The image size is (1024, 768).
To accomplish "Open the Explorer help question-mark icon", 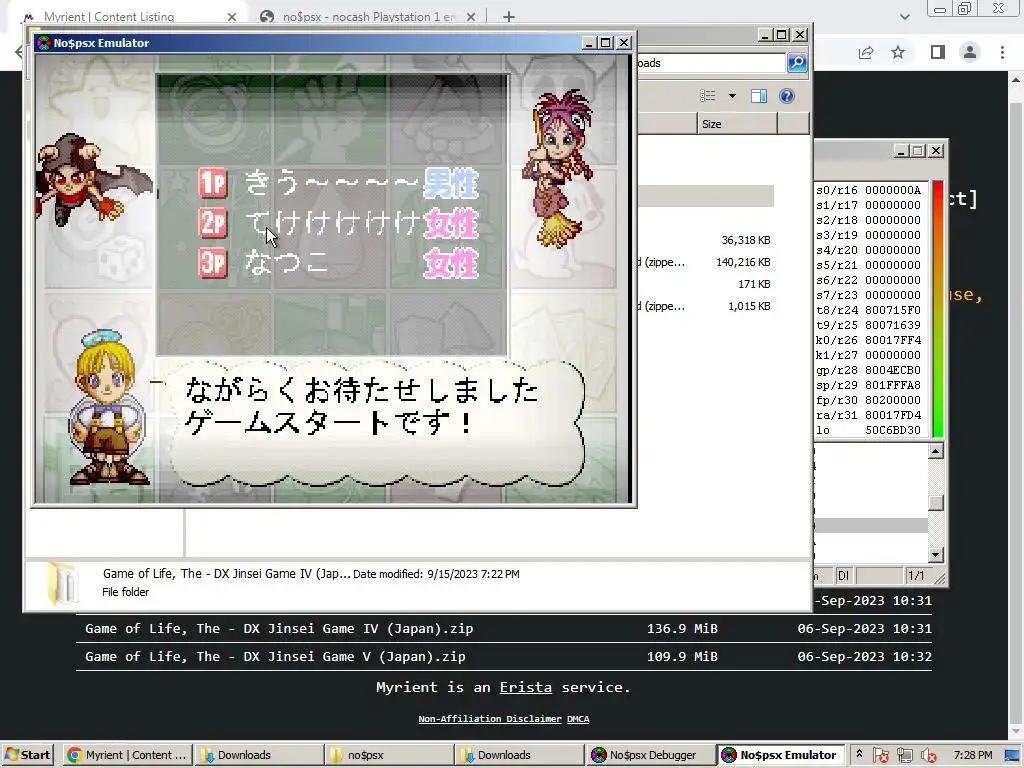I will (x=787, y=96).
